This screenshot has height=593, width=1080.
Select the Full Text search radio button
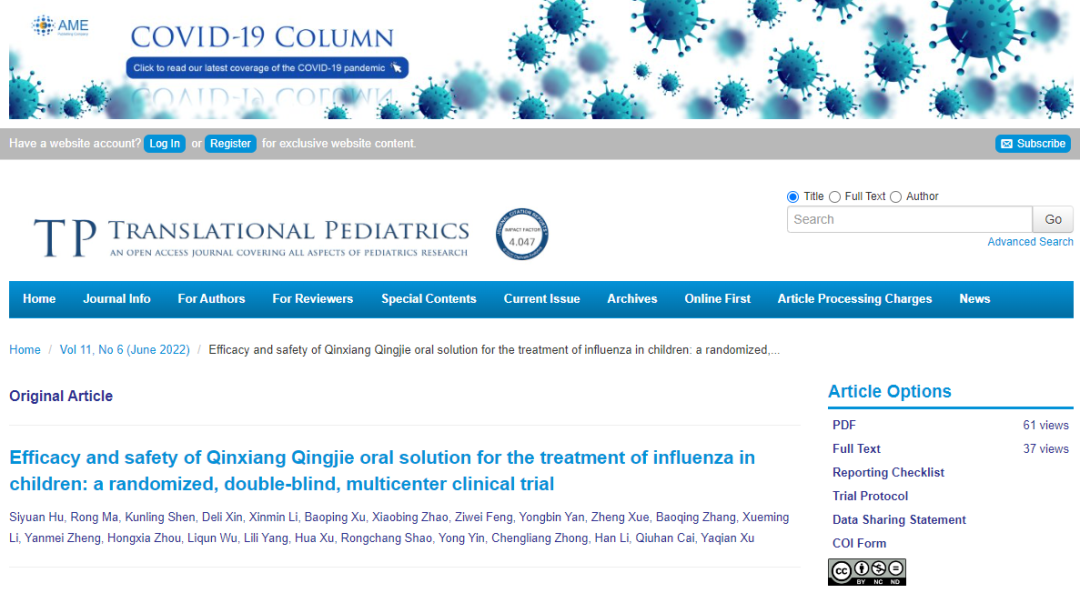click(835, 197)
